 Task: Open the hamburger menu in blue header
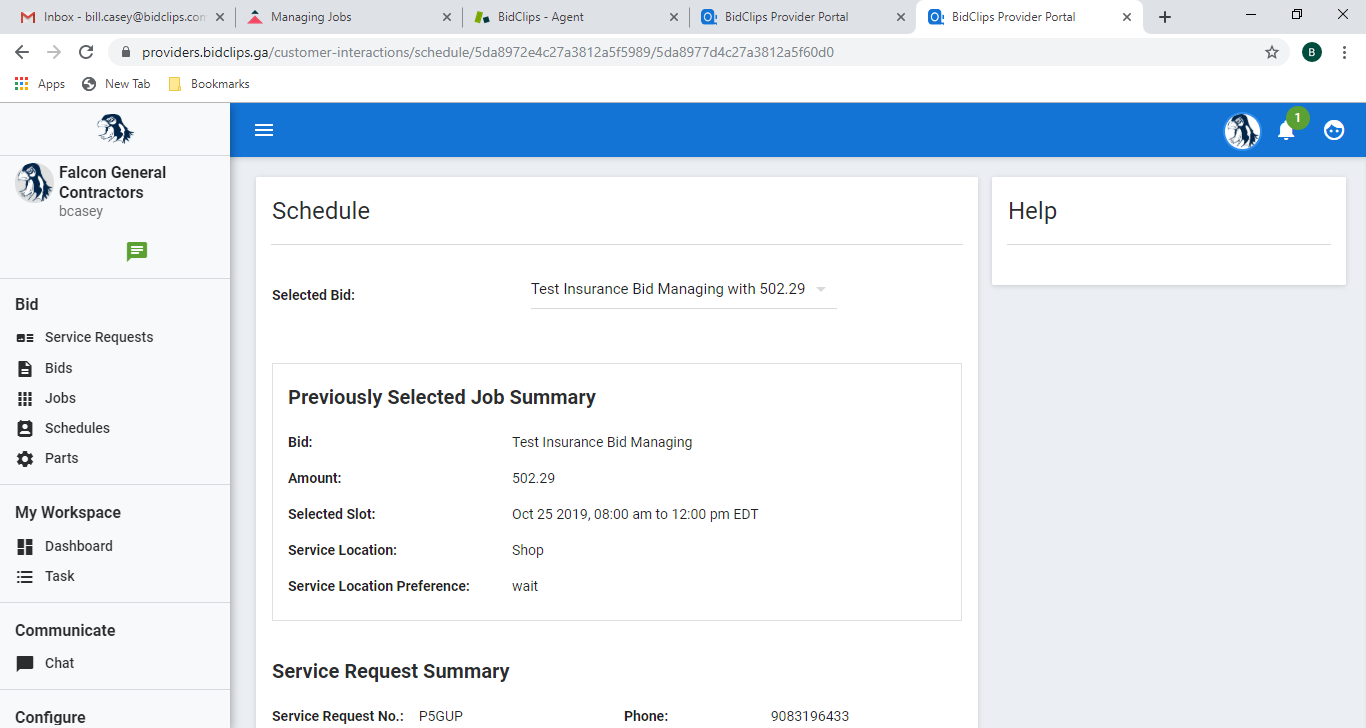click(x=264, y=130)
